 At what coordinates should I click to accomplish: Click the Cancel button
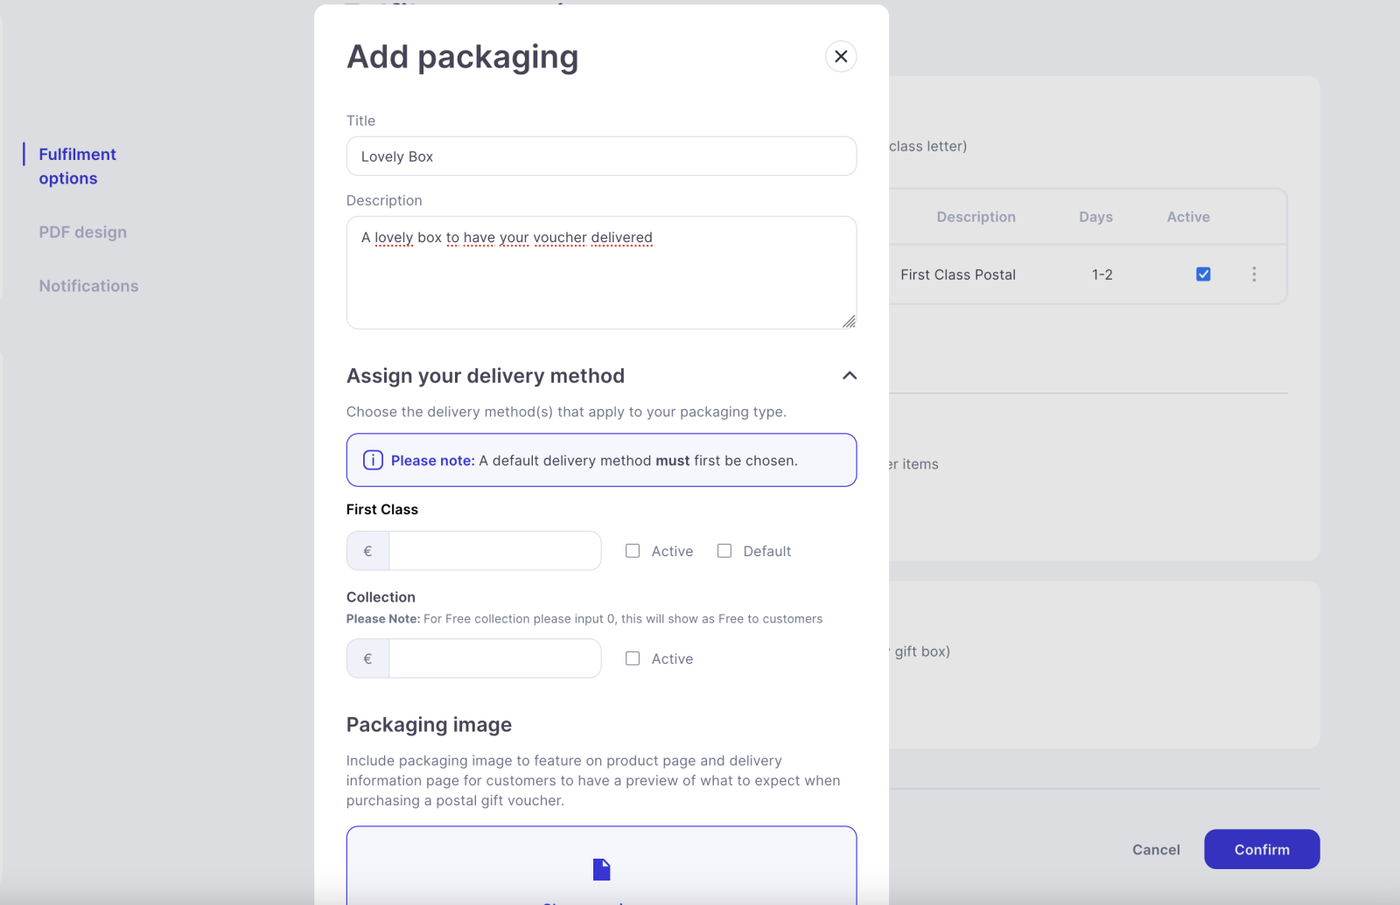coord(1156,849)
